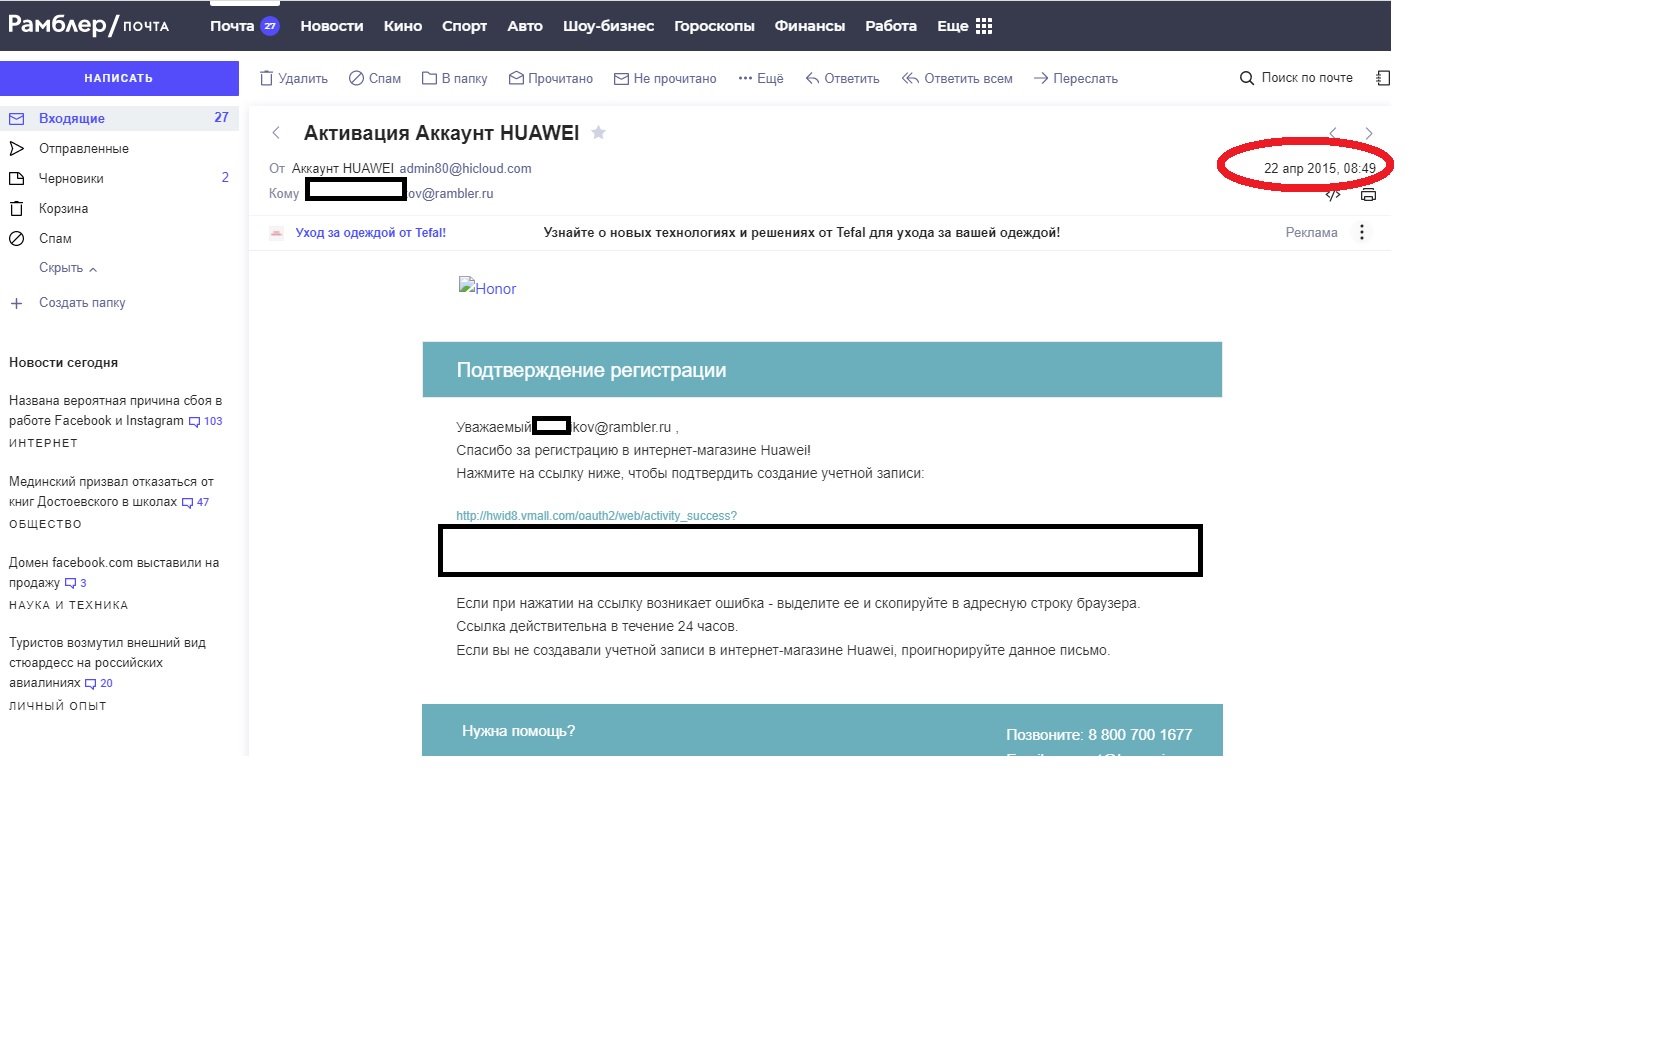Click the НАУКА И ТЕХНИКА category label
Viewport: 1680px width, 1050px height.
pos(68,605)
